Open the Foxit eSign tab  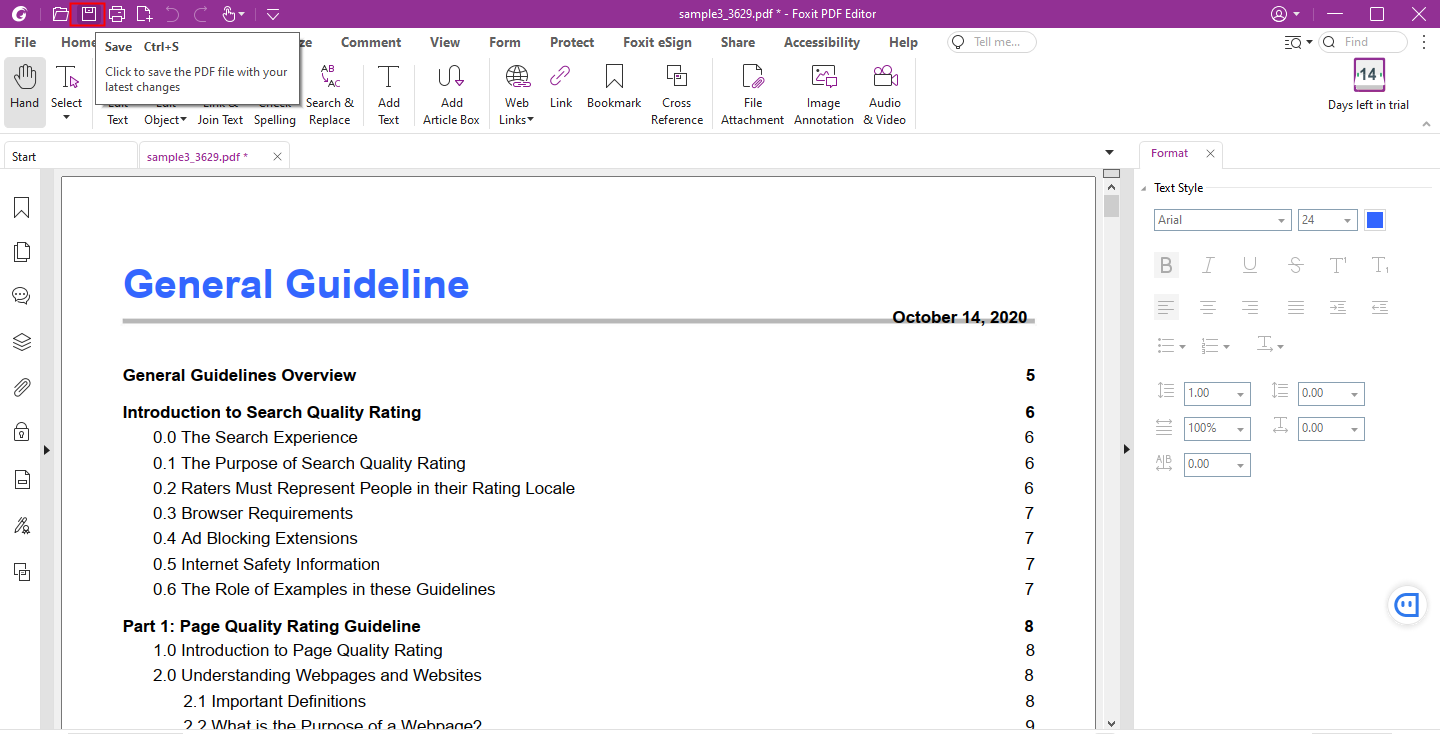(657, 42)
